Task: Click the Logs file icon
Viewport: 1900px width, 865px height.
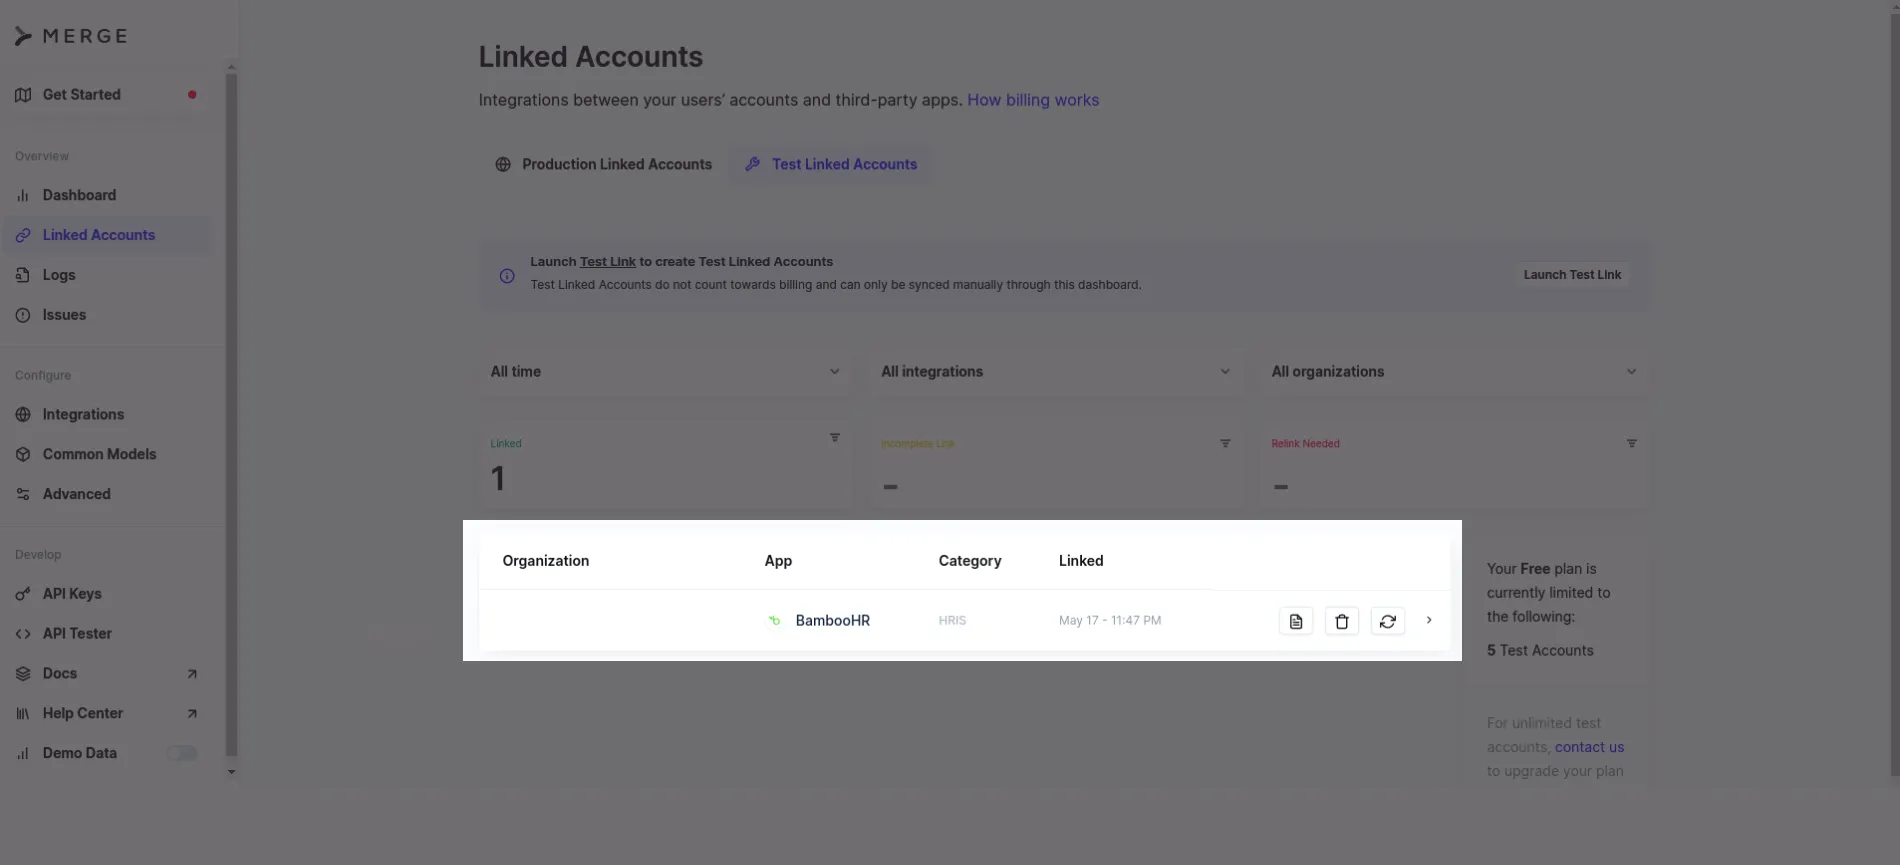Action: 23,275
